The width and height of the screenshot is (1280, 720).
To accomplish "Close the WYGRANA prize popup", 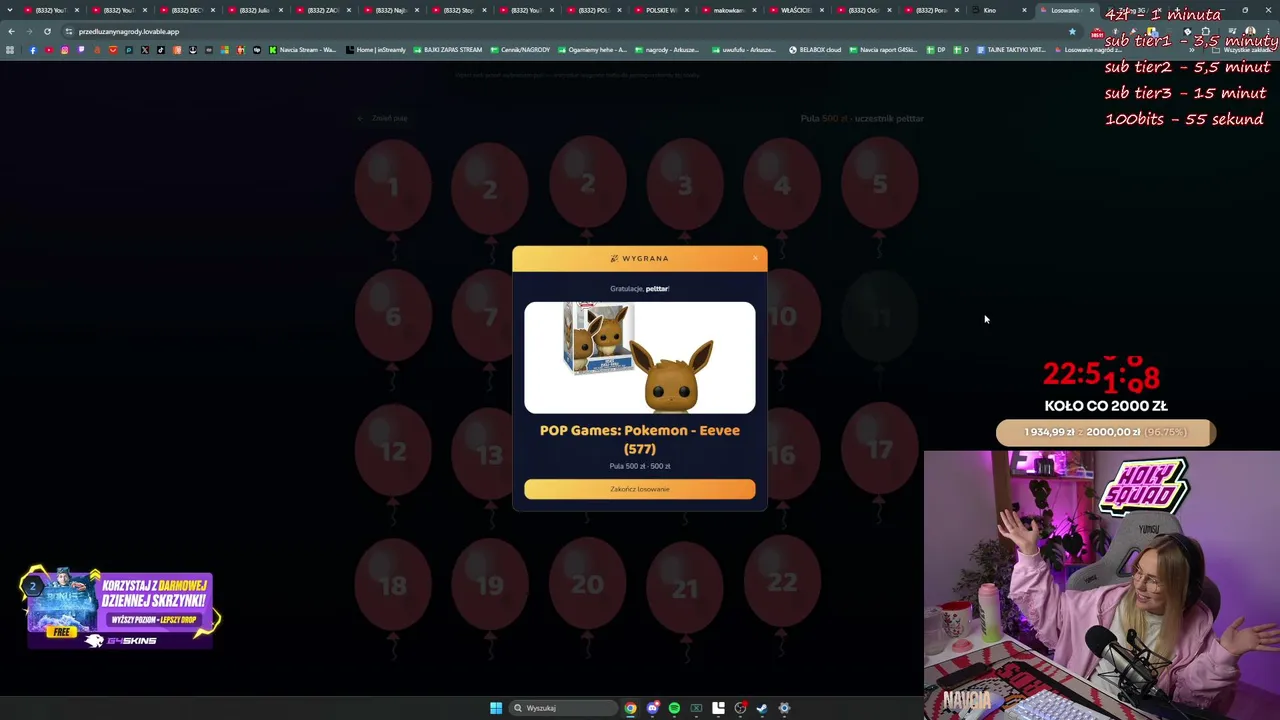I will click(755, 258).
